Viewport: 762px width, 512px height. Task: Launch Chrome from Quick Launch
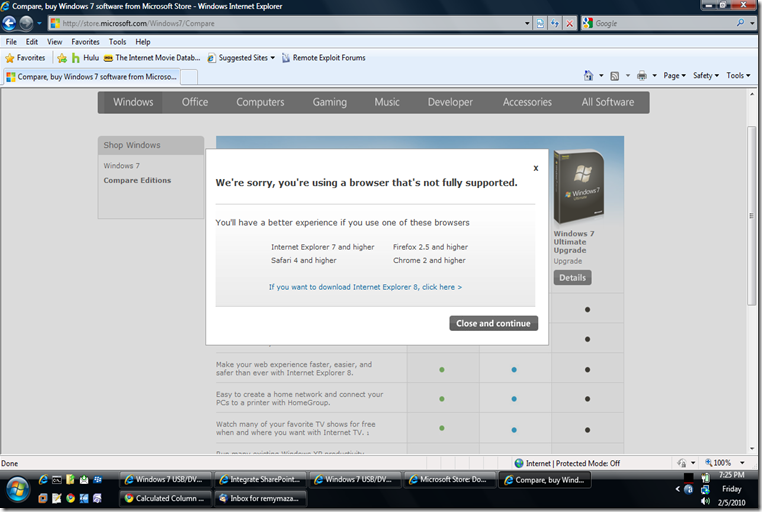pos(70,498)
